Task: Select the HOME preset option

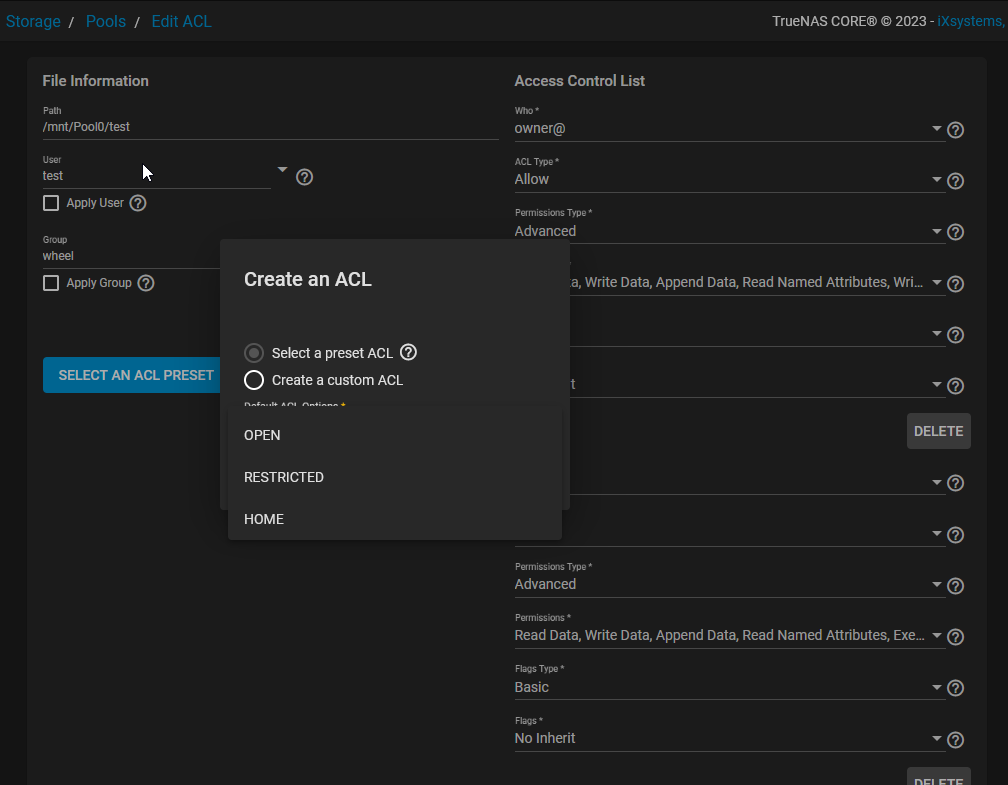Action: tap(263, 518)
